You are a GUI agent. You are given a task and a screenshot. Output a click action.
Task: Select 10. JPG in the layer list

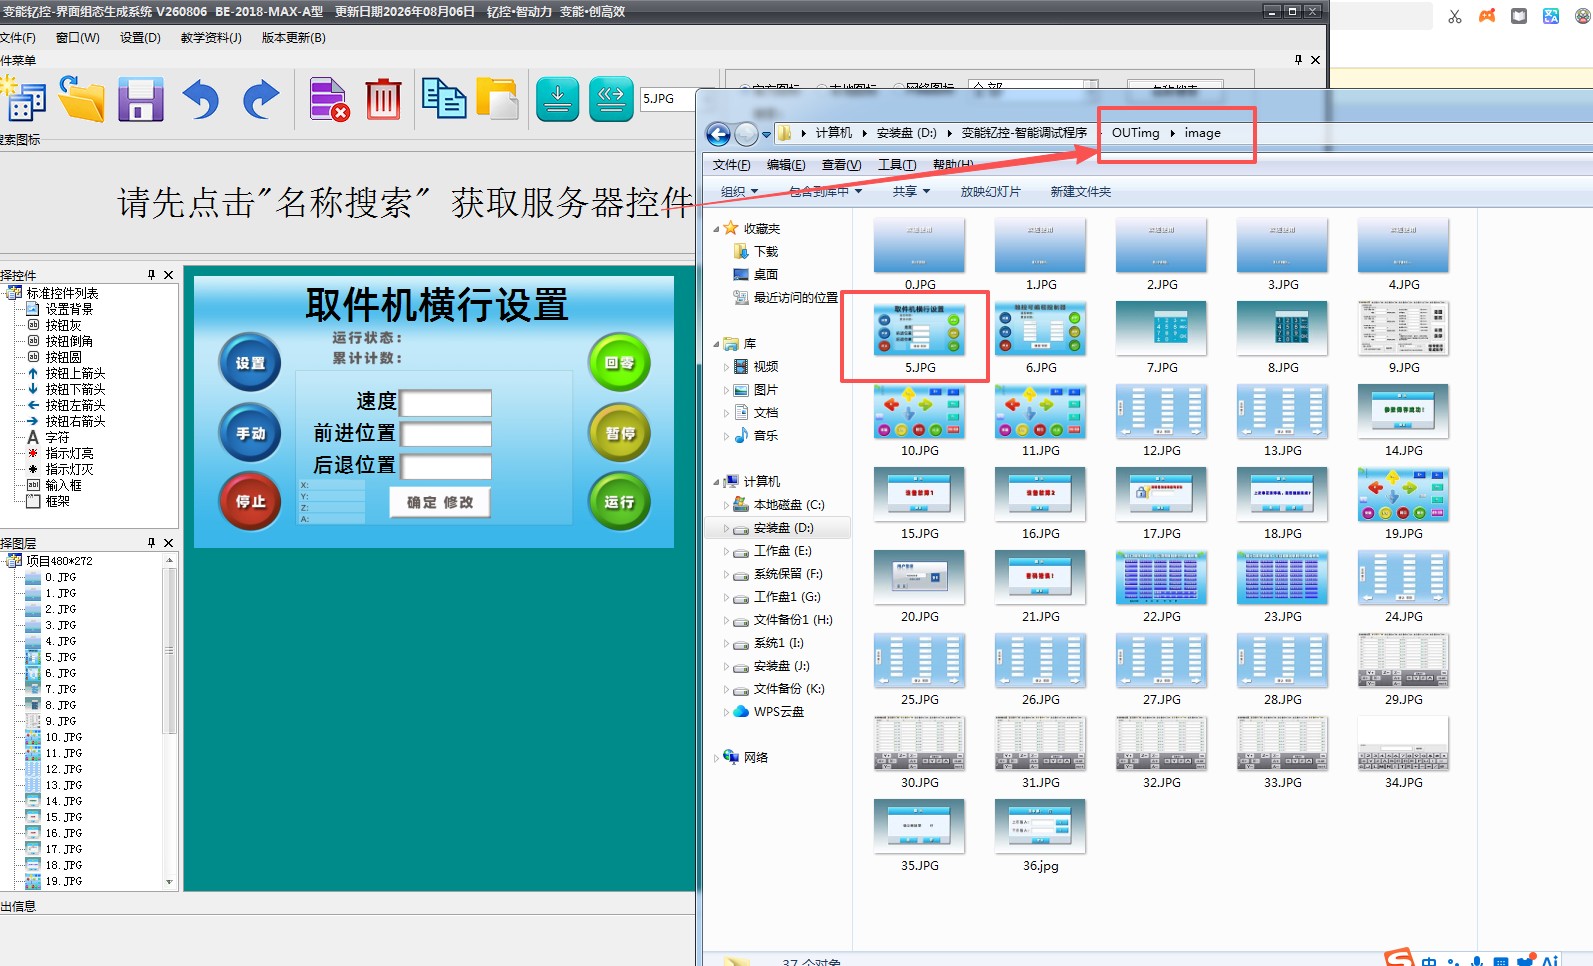(64, 737)
